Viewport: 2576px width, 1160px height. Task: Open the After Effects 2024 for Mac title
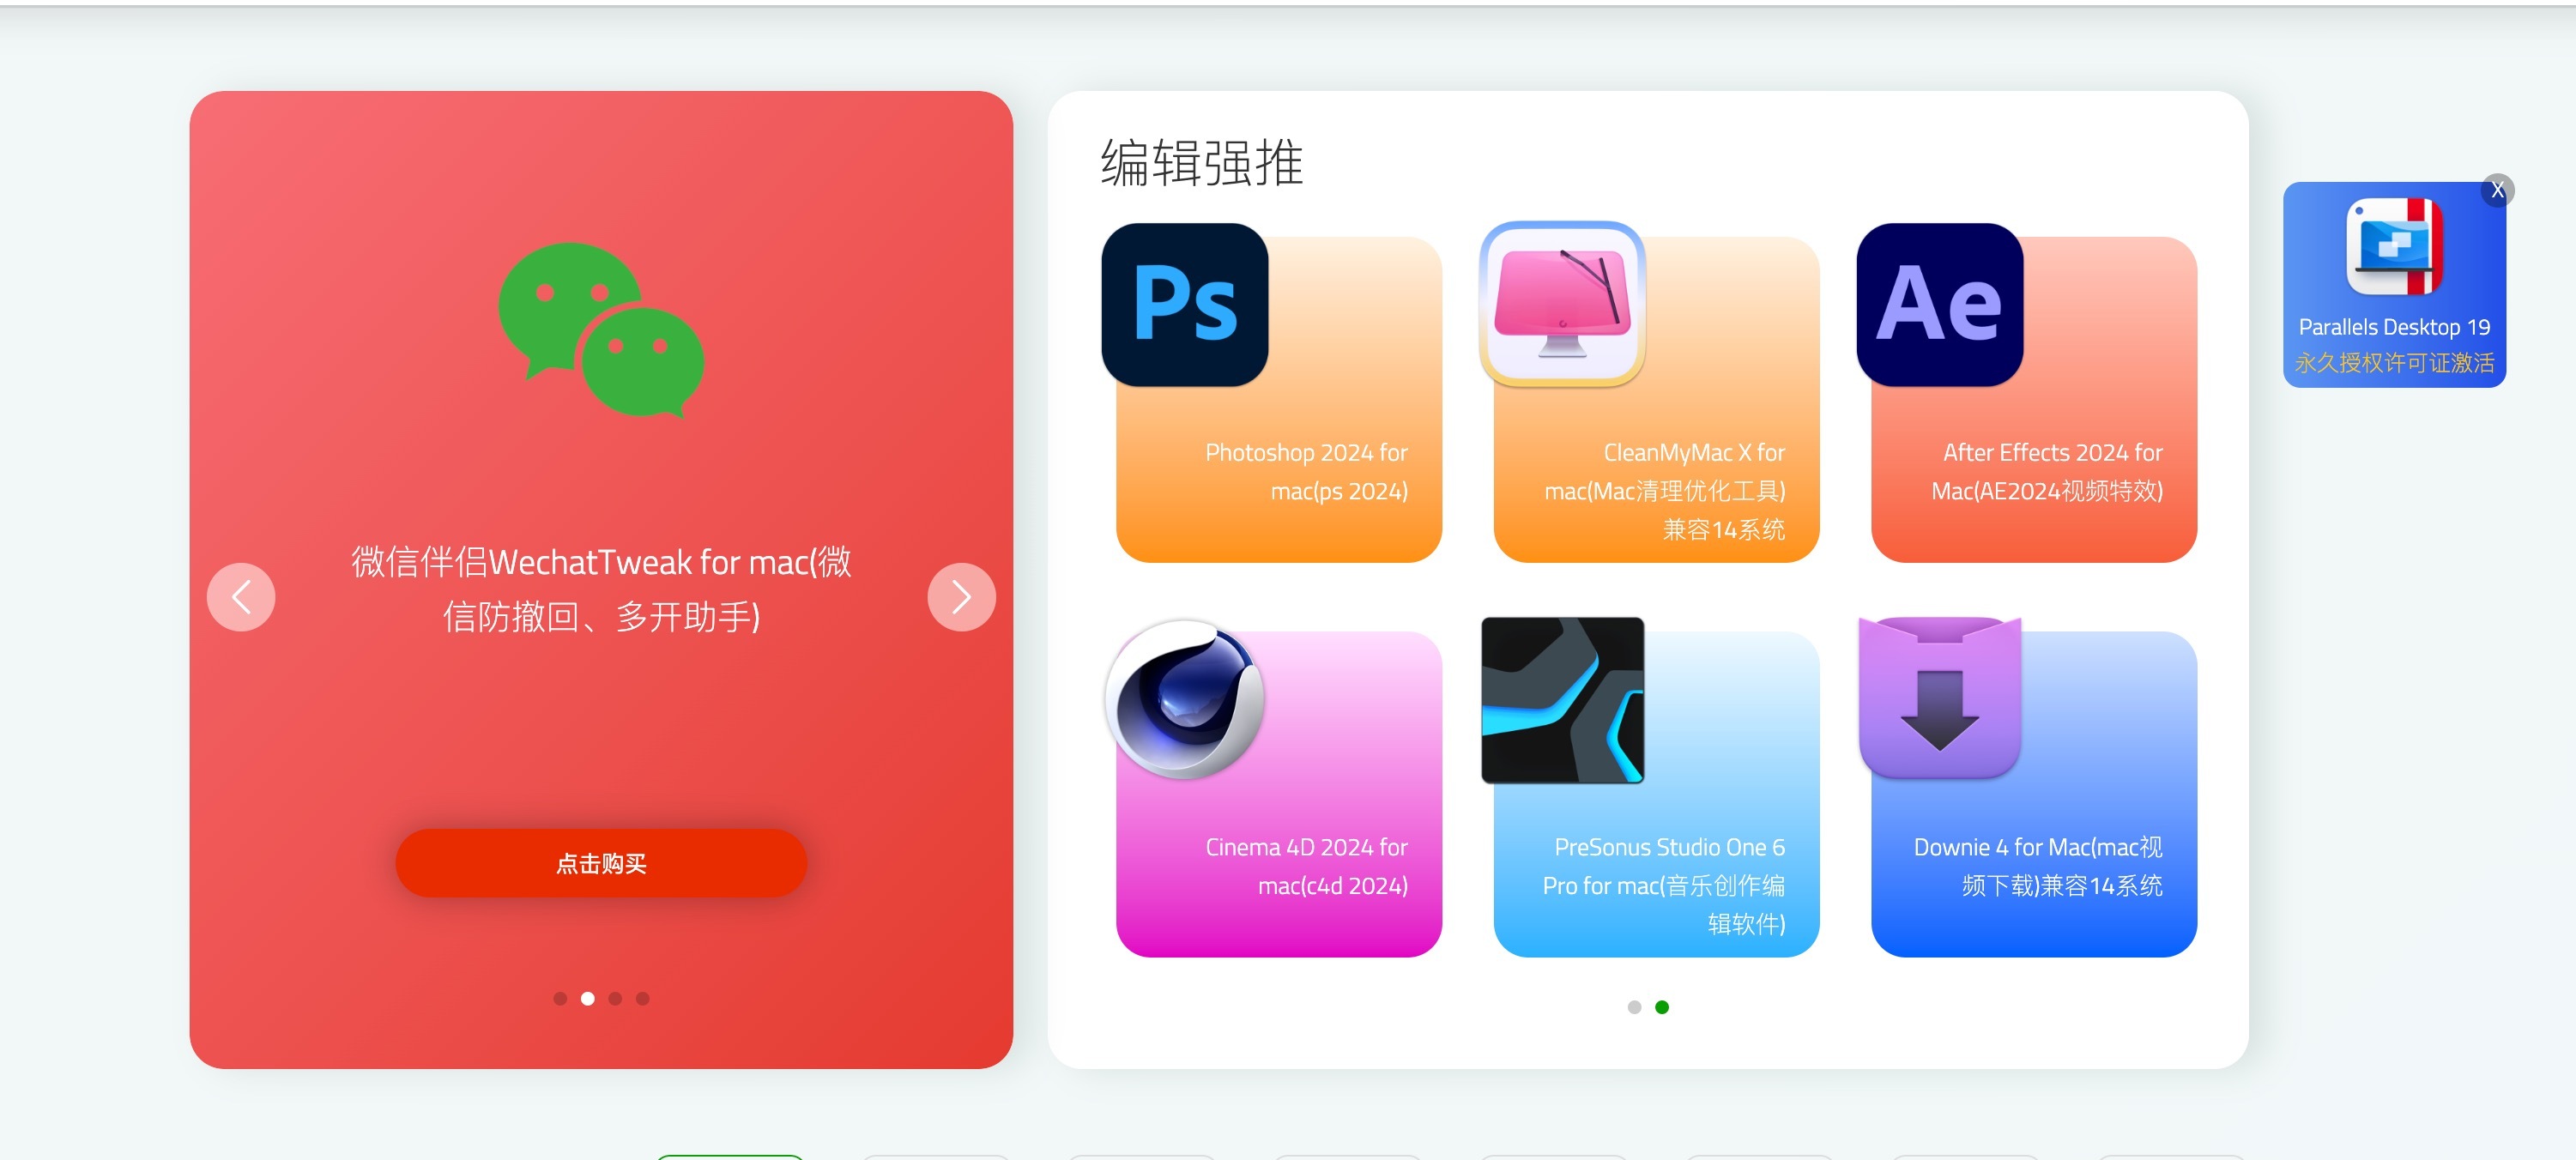pos(2047,472)
